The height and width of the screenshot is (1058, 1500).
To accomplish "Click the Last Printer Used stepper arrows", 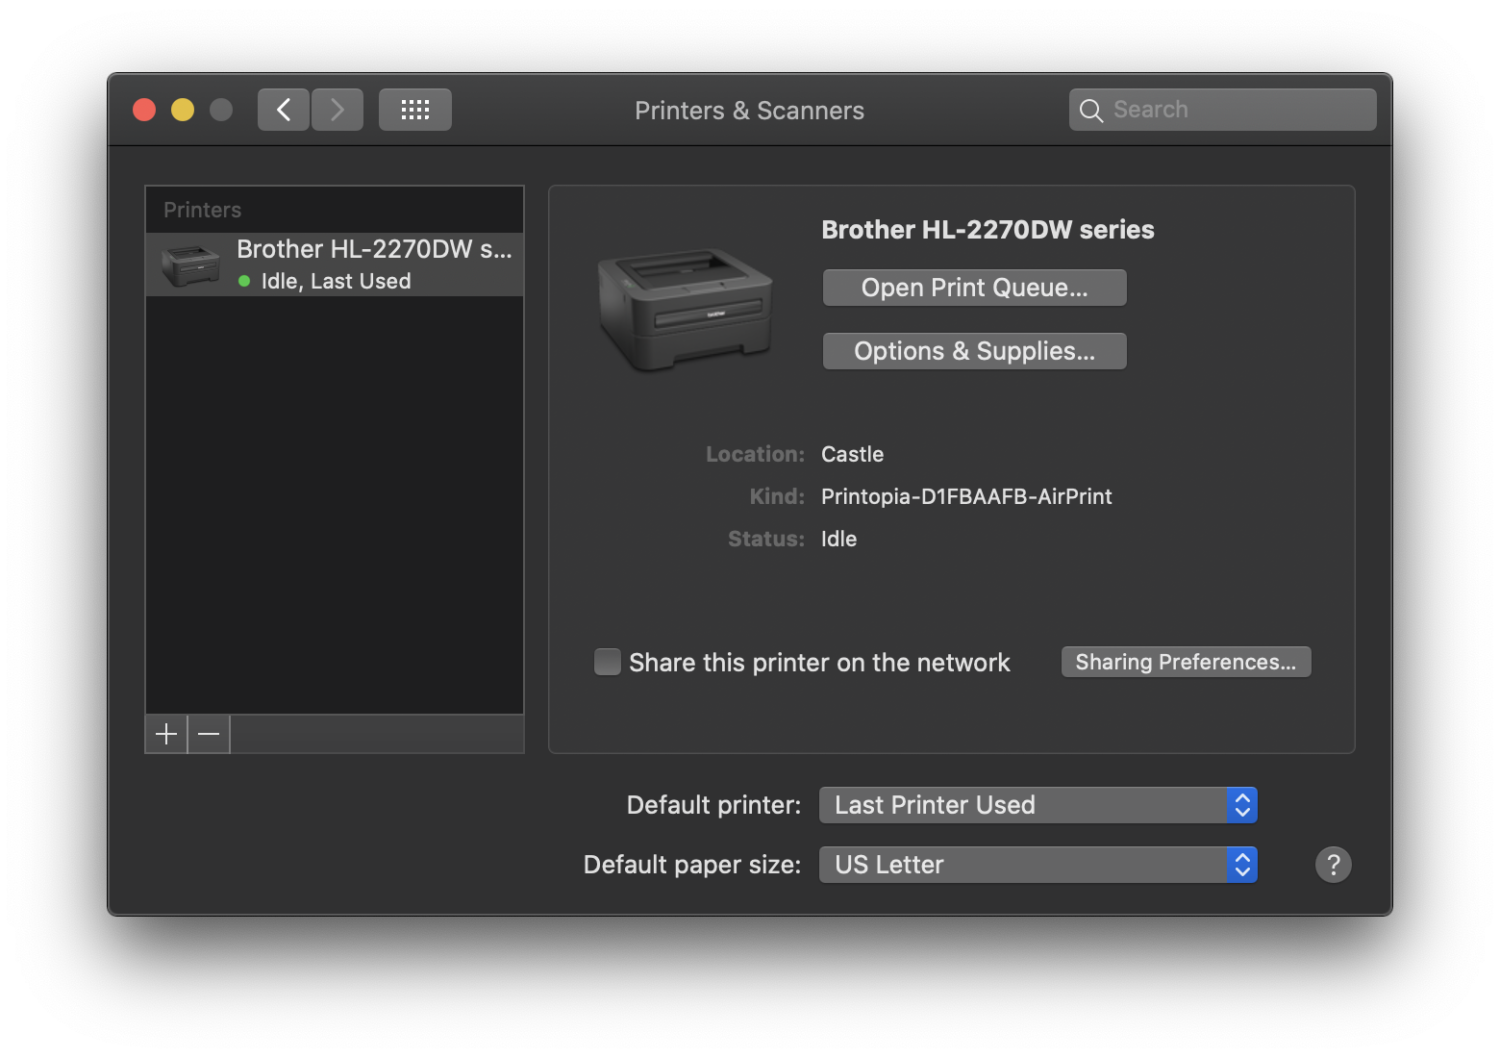I will (x=1242, y=805).
